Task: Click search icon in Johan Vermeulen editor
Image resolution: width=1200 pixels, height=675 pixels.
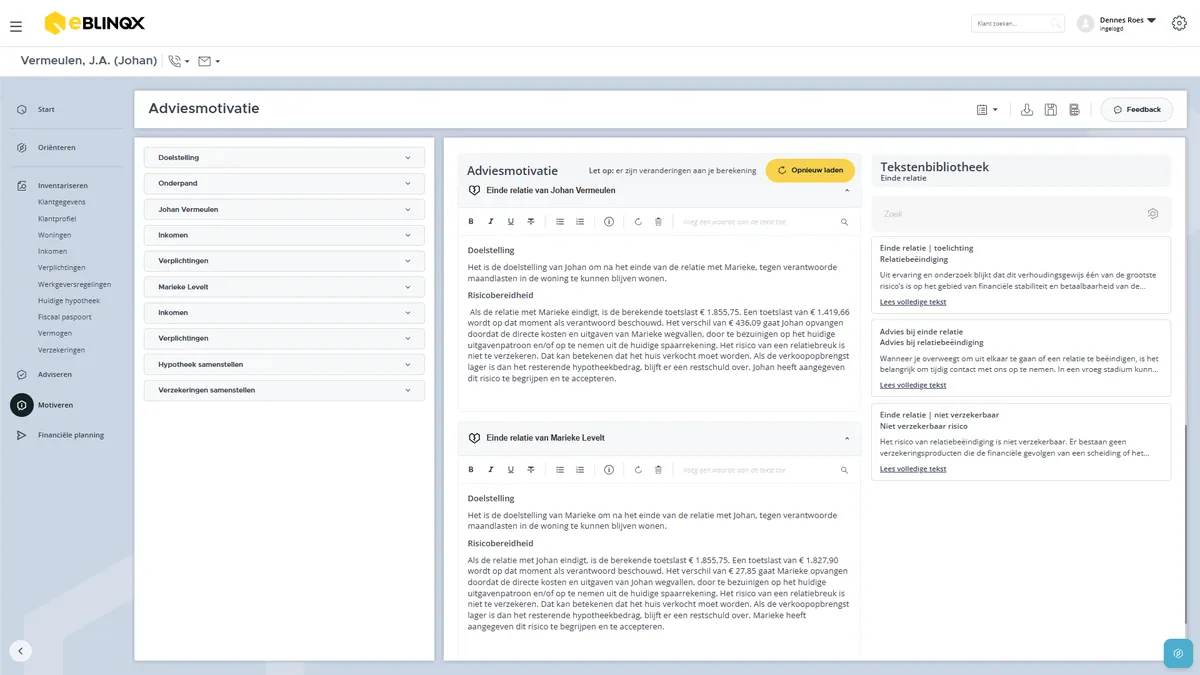Action: (844, 221)
